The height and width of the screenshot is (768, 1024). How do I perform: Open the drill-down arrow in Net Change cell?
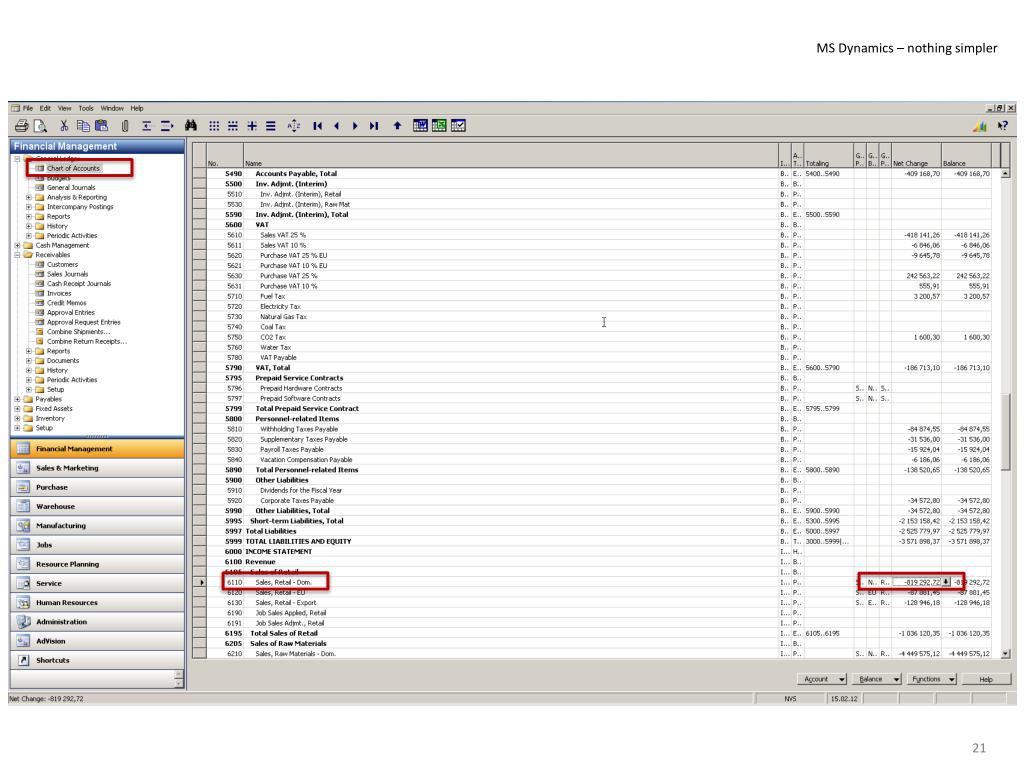coord(946,582)
